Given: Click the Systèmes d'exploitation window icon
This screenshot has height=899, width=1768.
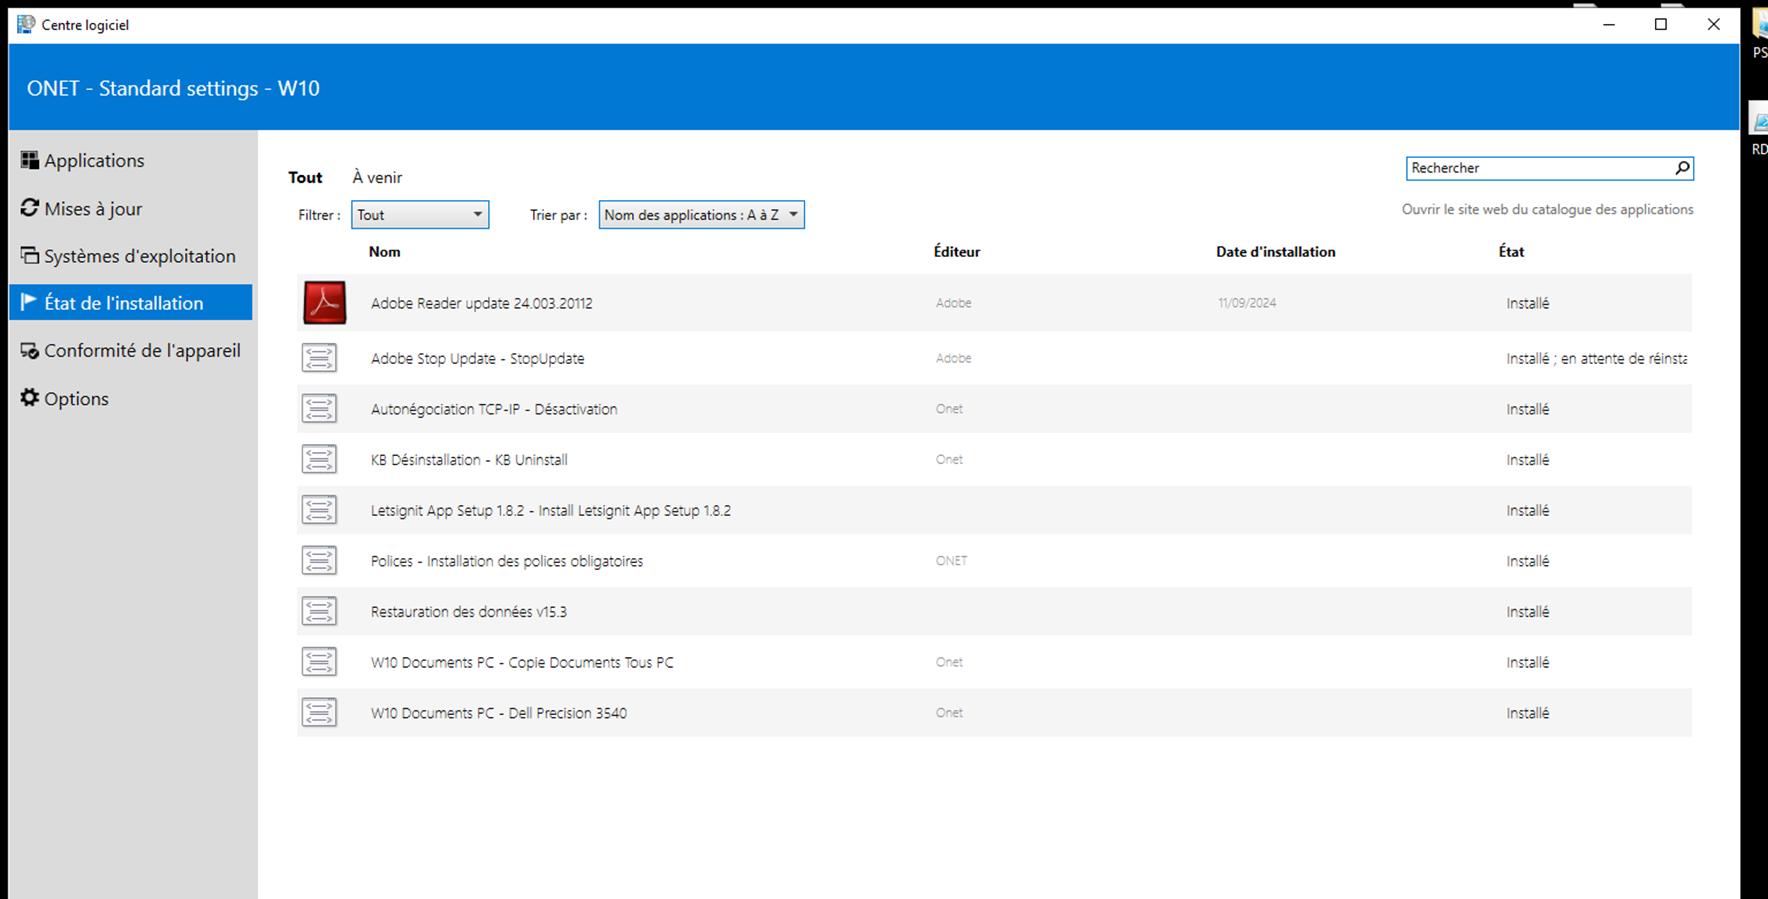Looking at the screenshot, I should 30,256.
